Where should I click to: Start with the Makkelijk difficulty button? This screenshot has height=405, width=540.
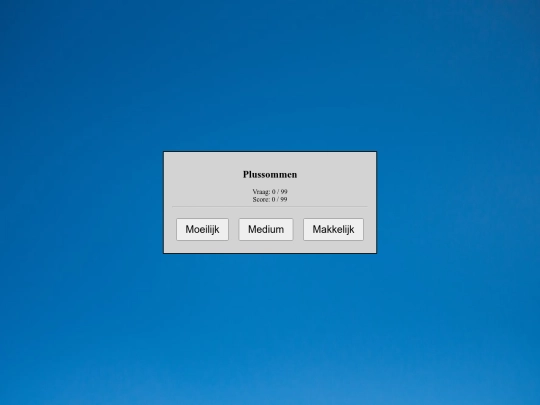click(333, 229)
